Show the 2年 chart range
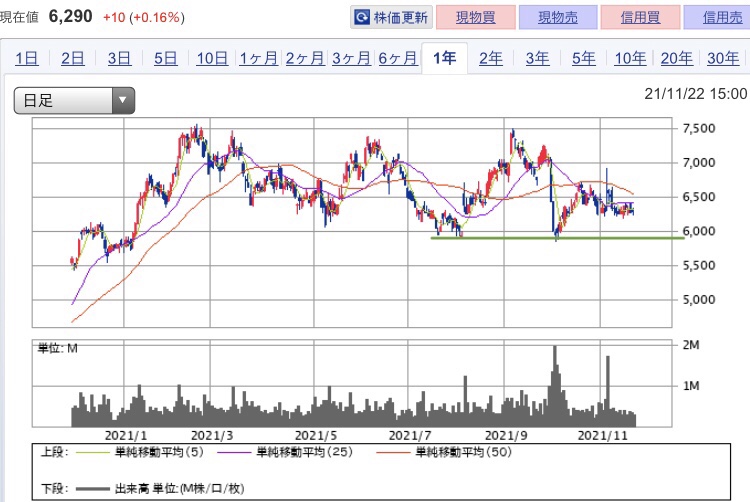 pos(491,58)
